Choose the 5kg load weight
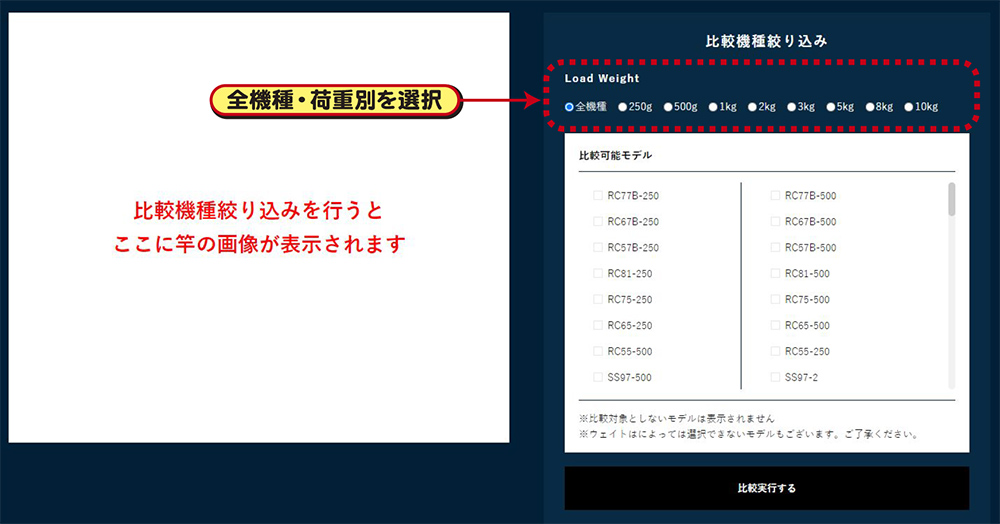This screenshot has width=1000, height=524. click(x=830, y=107)
